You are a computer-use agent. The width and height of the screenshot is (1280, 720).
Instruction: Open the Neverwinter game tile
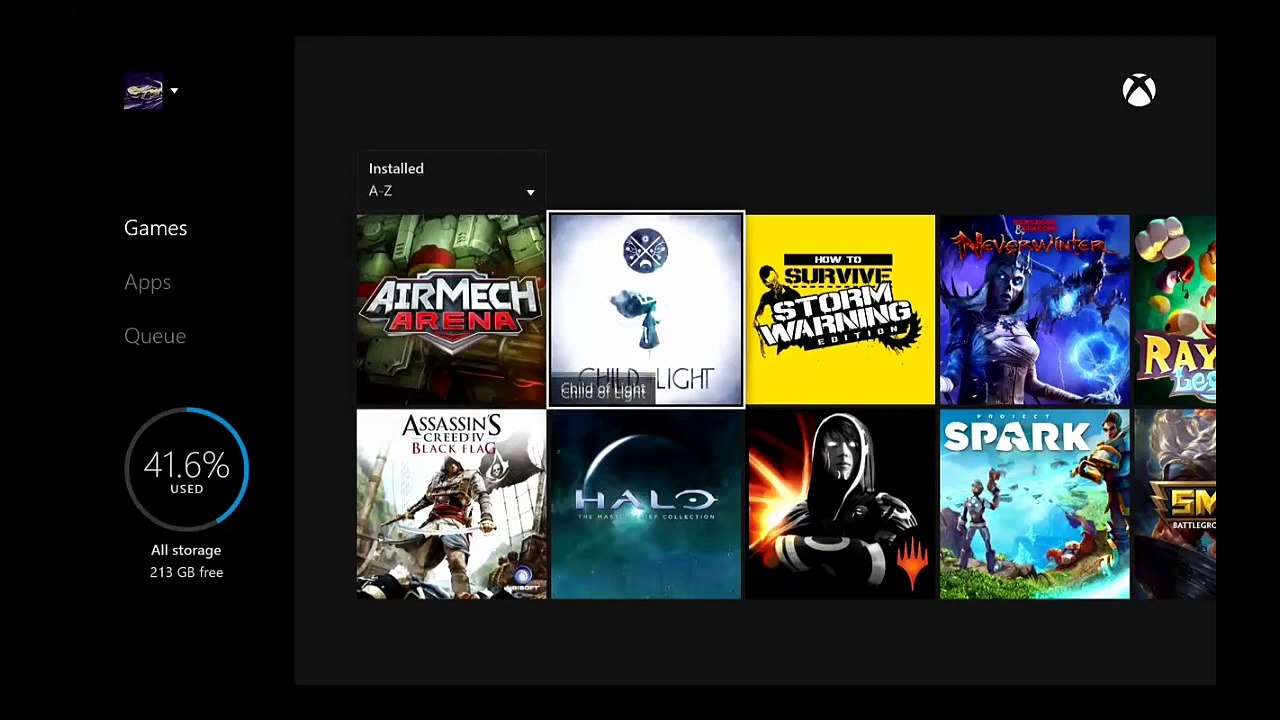coord(1035,309)
